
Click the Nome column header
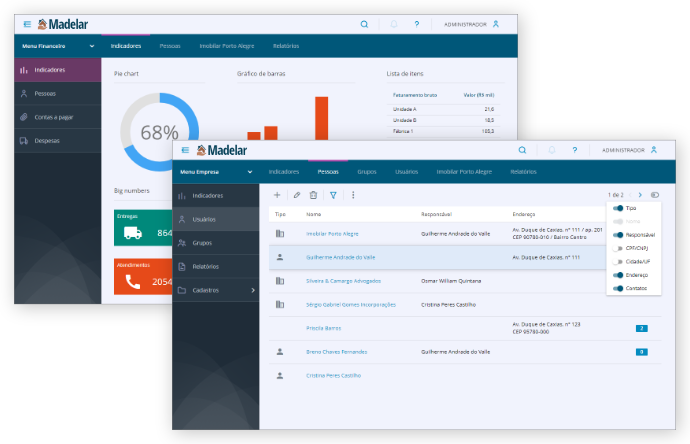pos(314,214)
